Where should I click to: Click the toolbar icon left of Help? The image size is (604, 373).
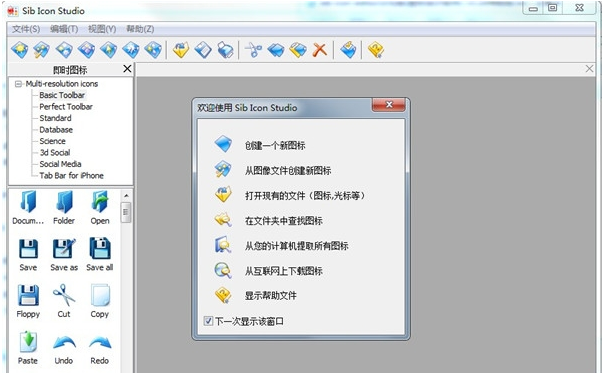click(x=348, y=50)
